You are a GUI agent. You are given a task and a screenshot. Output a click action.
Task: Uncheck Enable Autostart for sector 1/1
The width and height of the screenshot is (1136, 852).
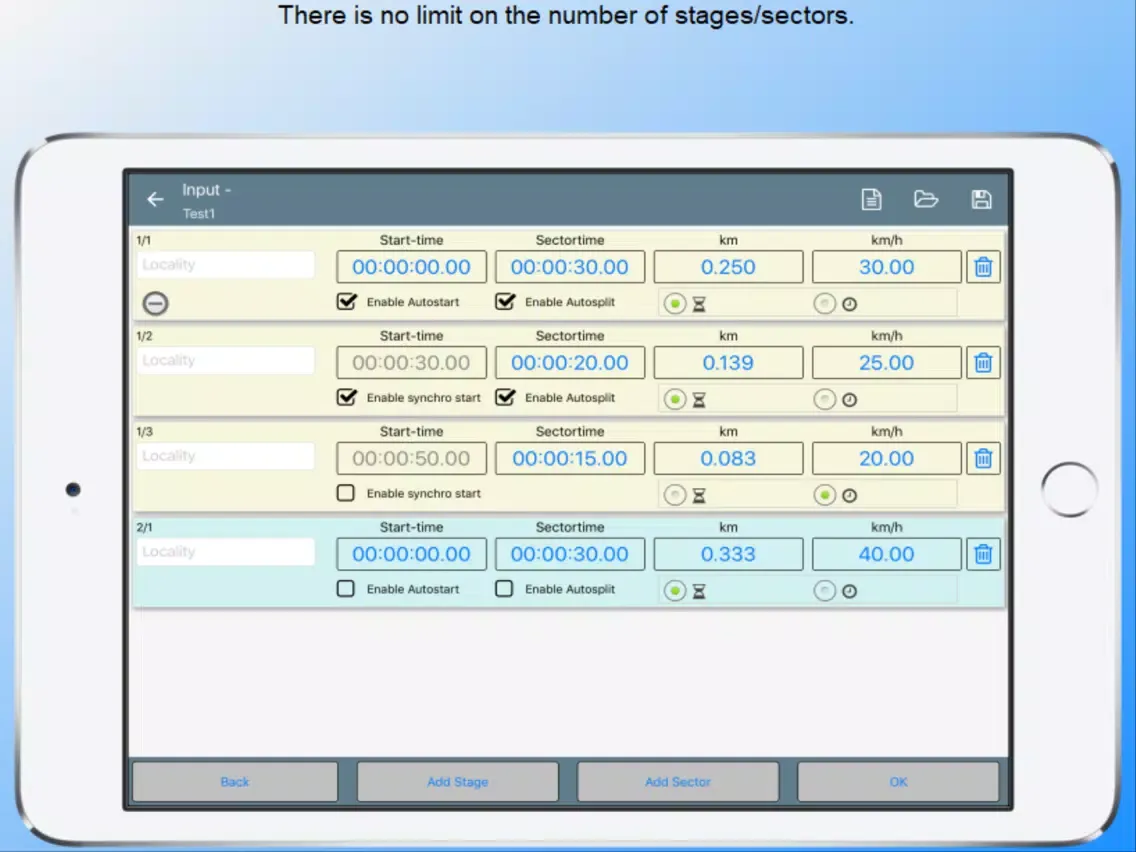pyautogui.click(x=346, y=302)
